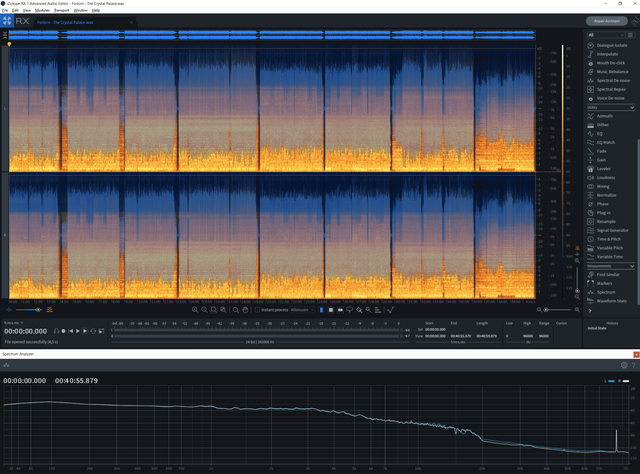Toggle the time-frequency selection tool
640x474 pixels.
[x=331, y=310]
